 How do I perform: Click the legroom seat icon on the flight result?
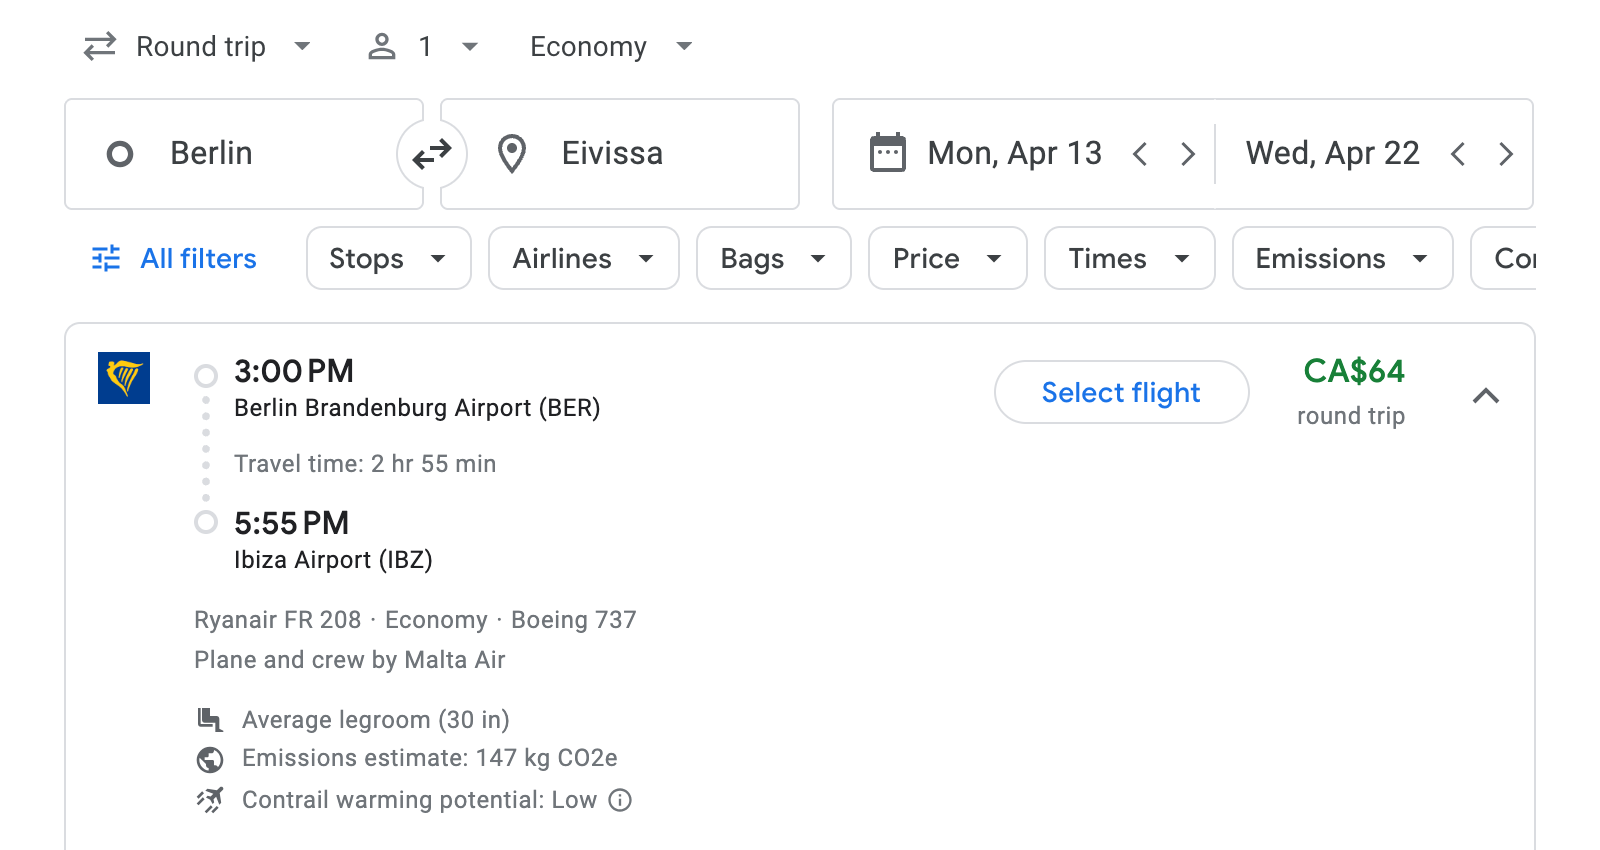click(x=210, y=719)
